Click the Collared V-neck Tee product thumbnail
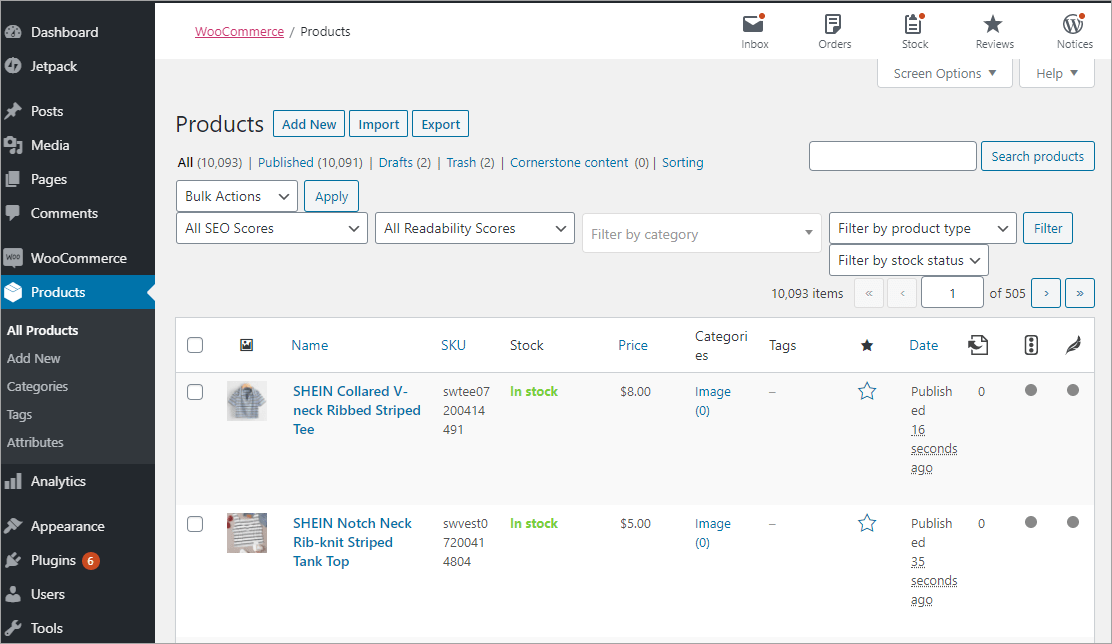 pyautogui.click(x=247, y=401)
